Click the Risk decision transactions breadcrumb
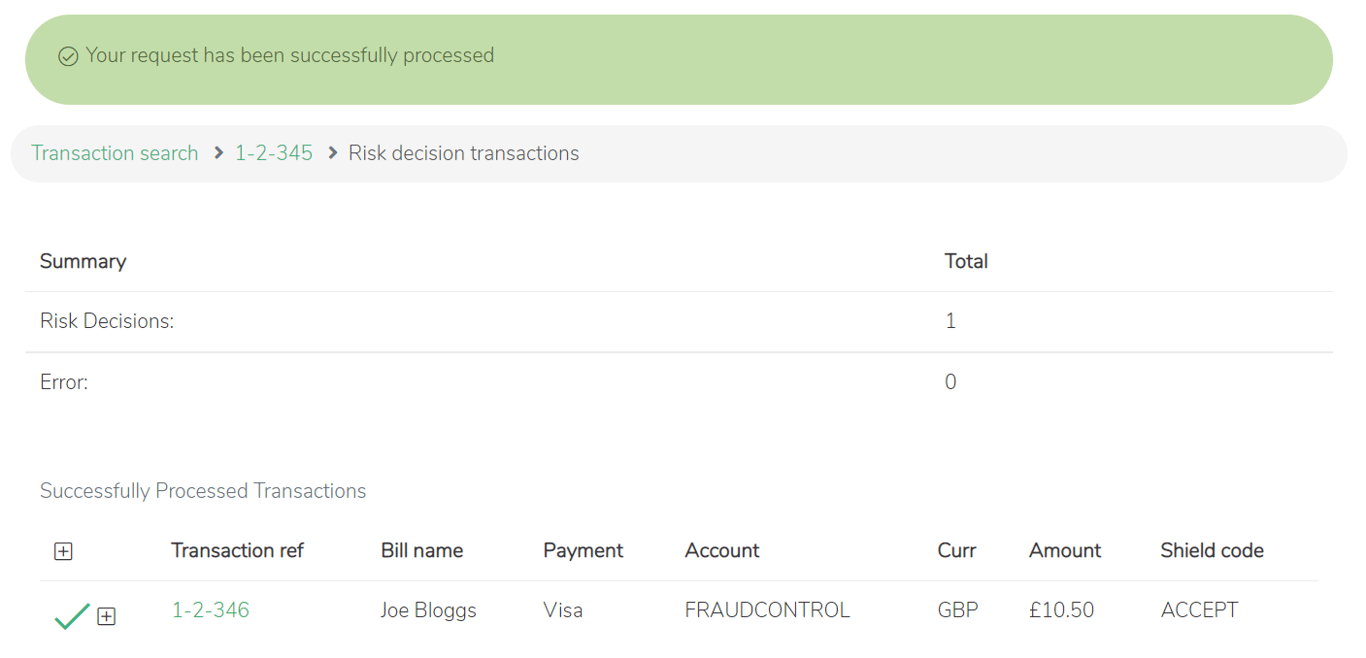 [x=463, y=153]
